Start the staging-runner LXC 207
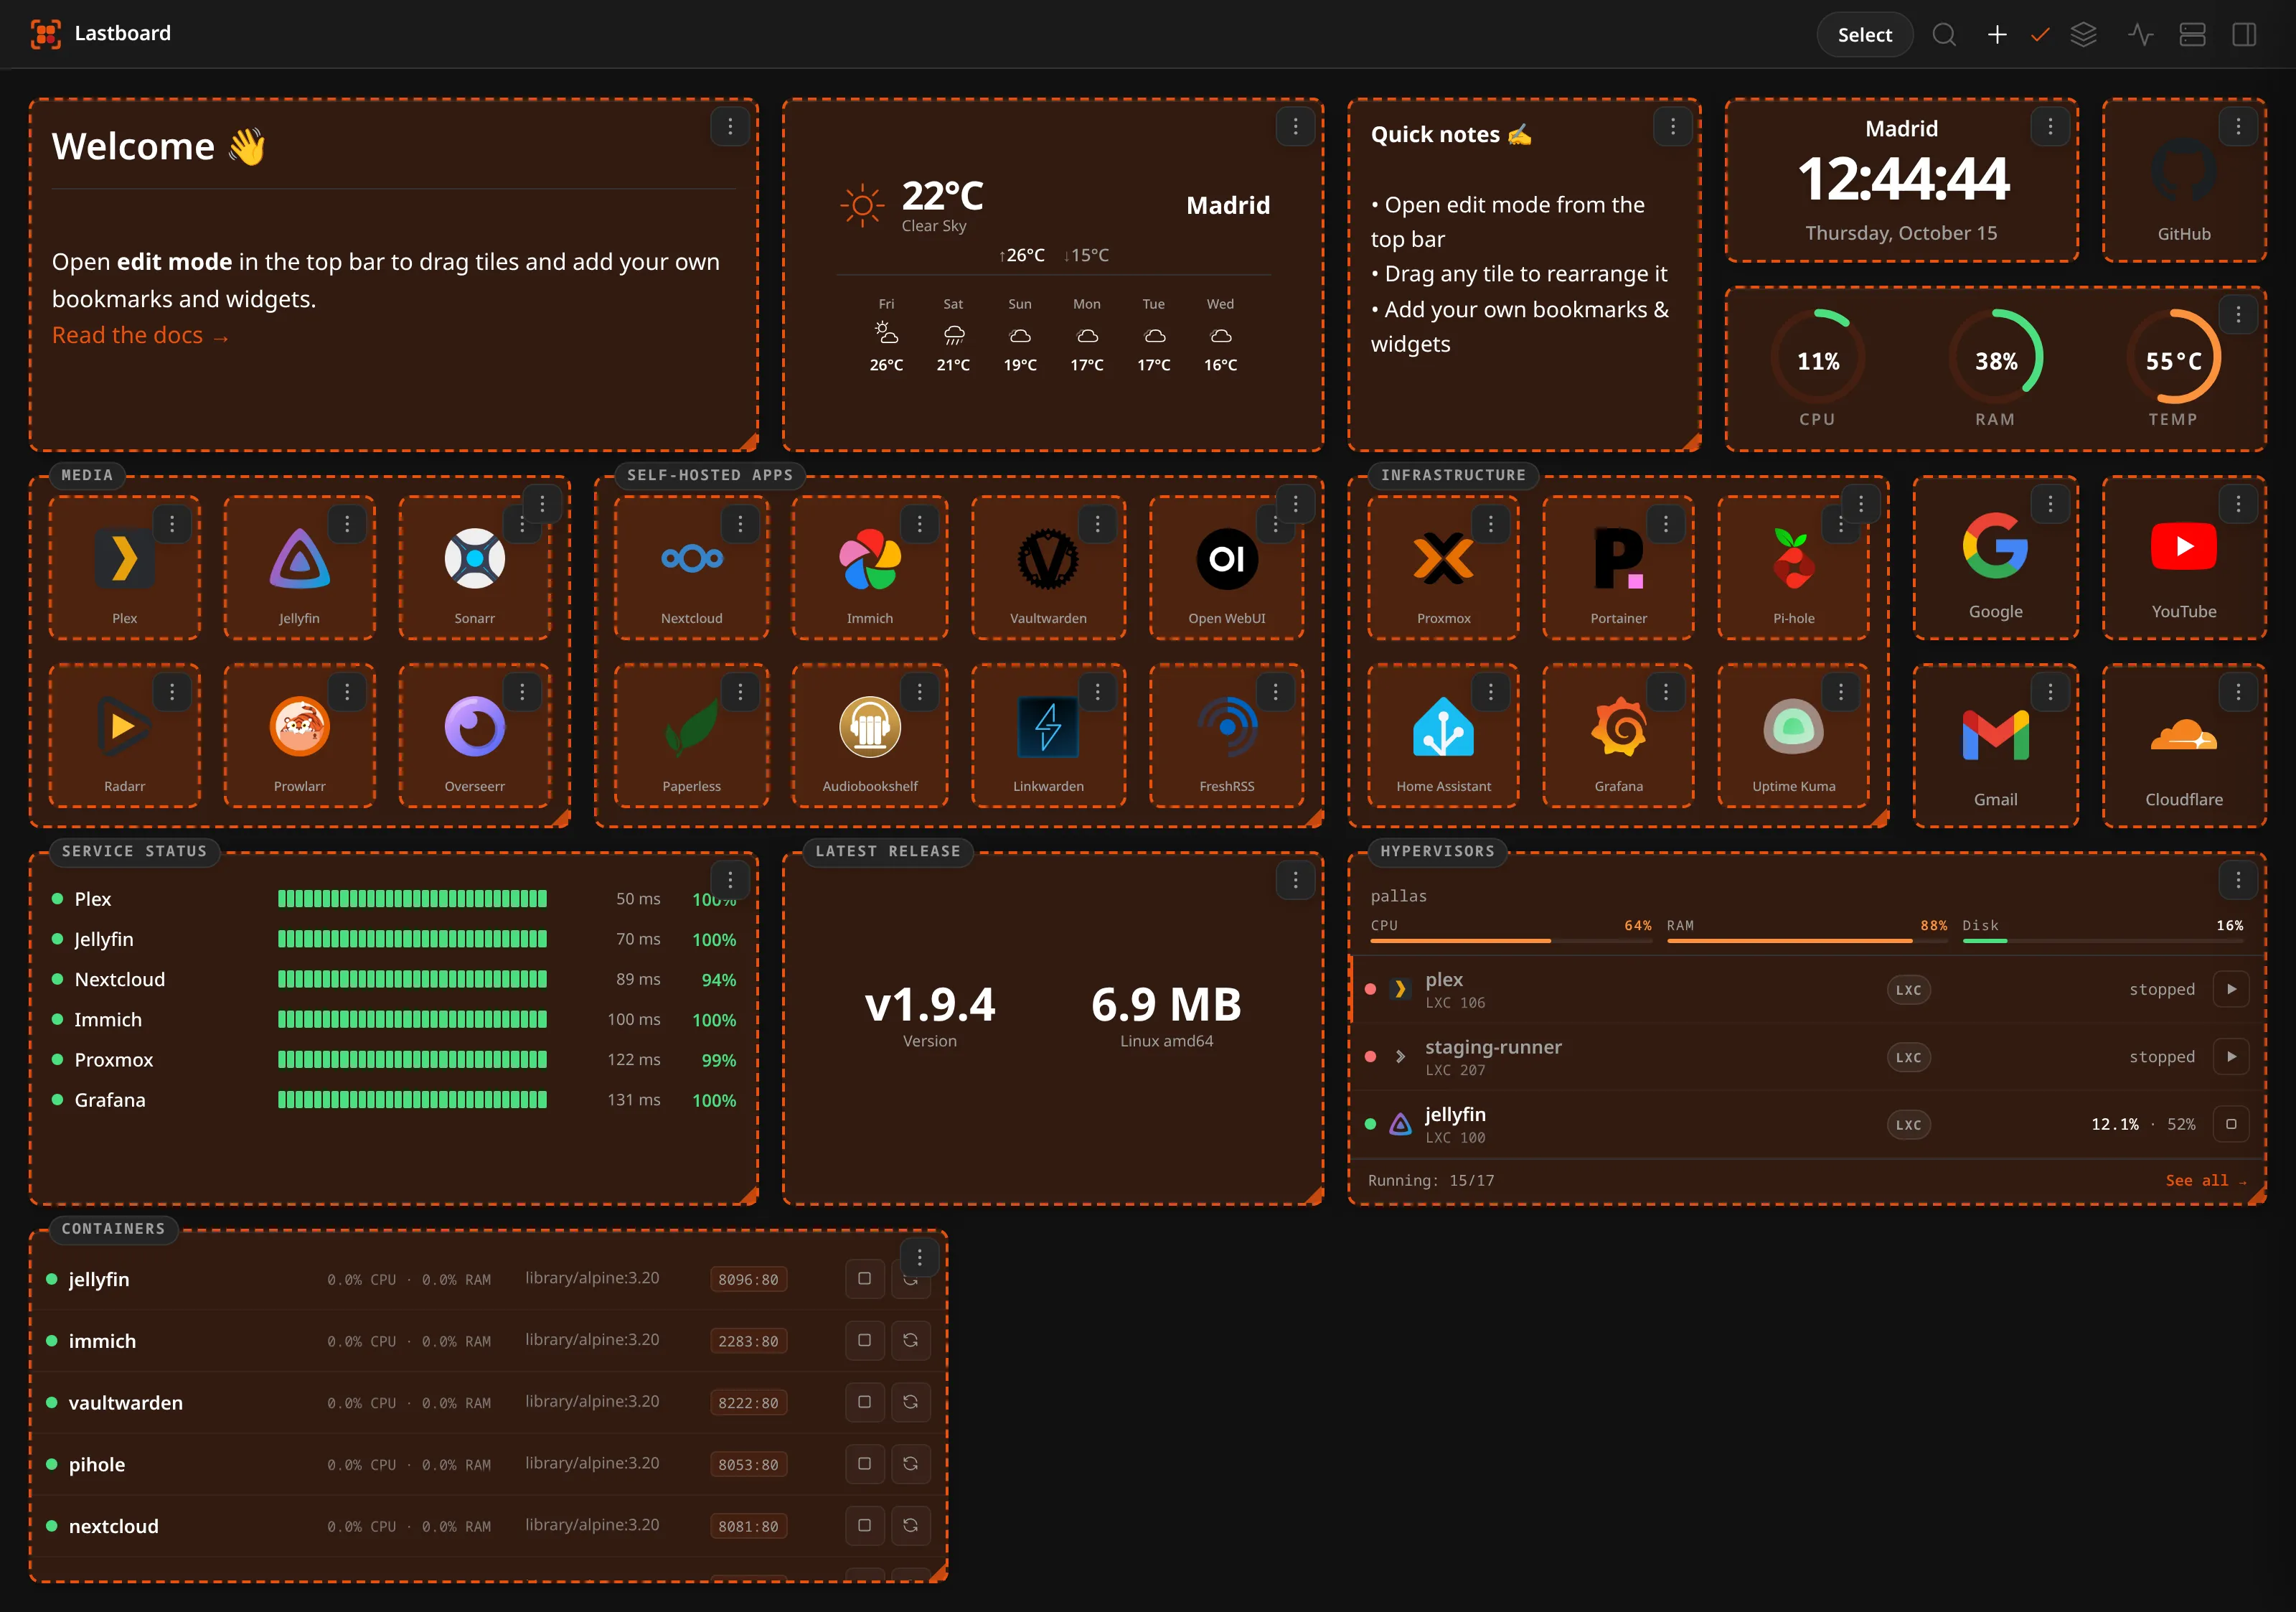The image size is (2296, 1612). (x=2231, y=1057)
